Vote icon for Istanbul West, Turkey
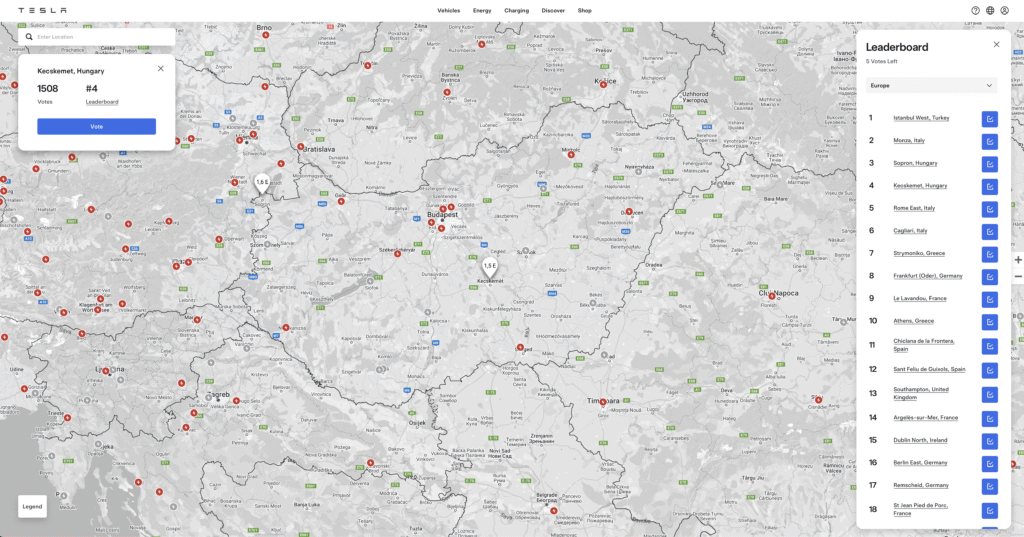Viewport: 1024px width, 537px height. point(989,119)
